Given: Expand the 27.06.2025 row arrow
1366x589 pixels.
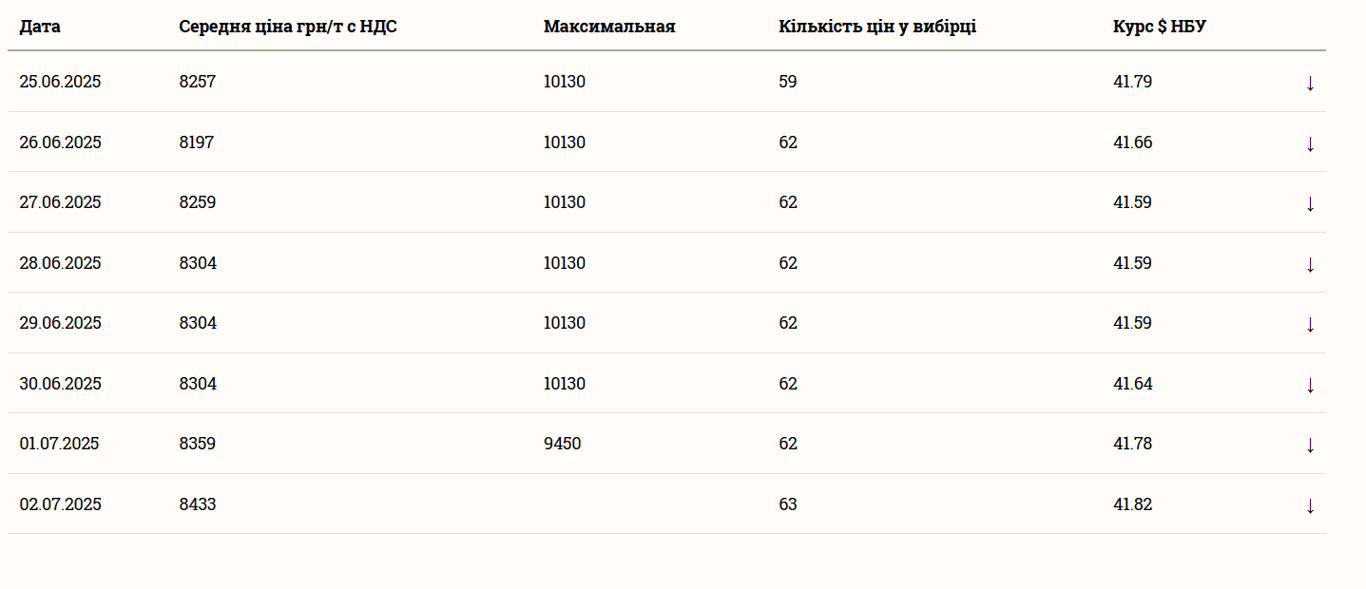Looking at the screenshot, I should click(1310, 203).
